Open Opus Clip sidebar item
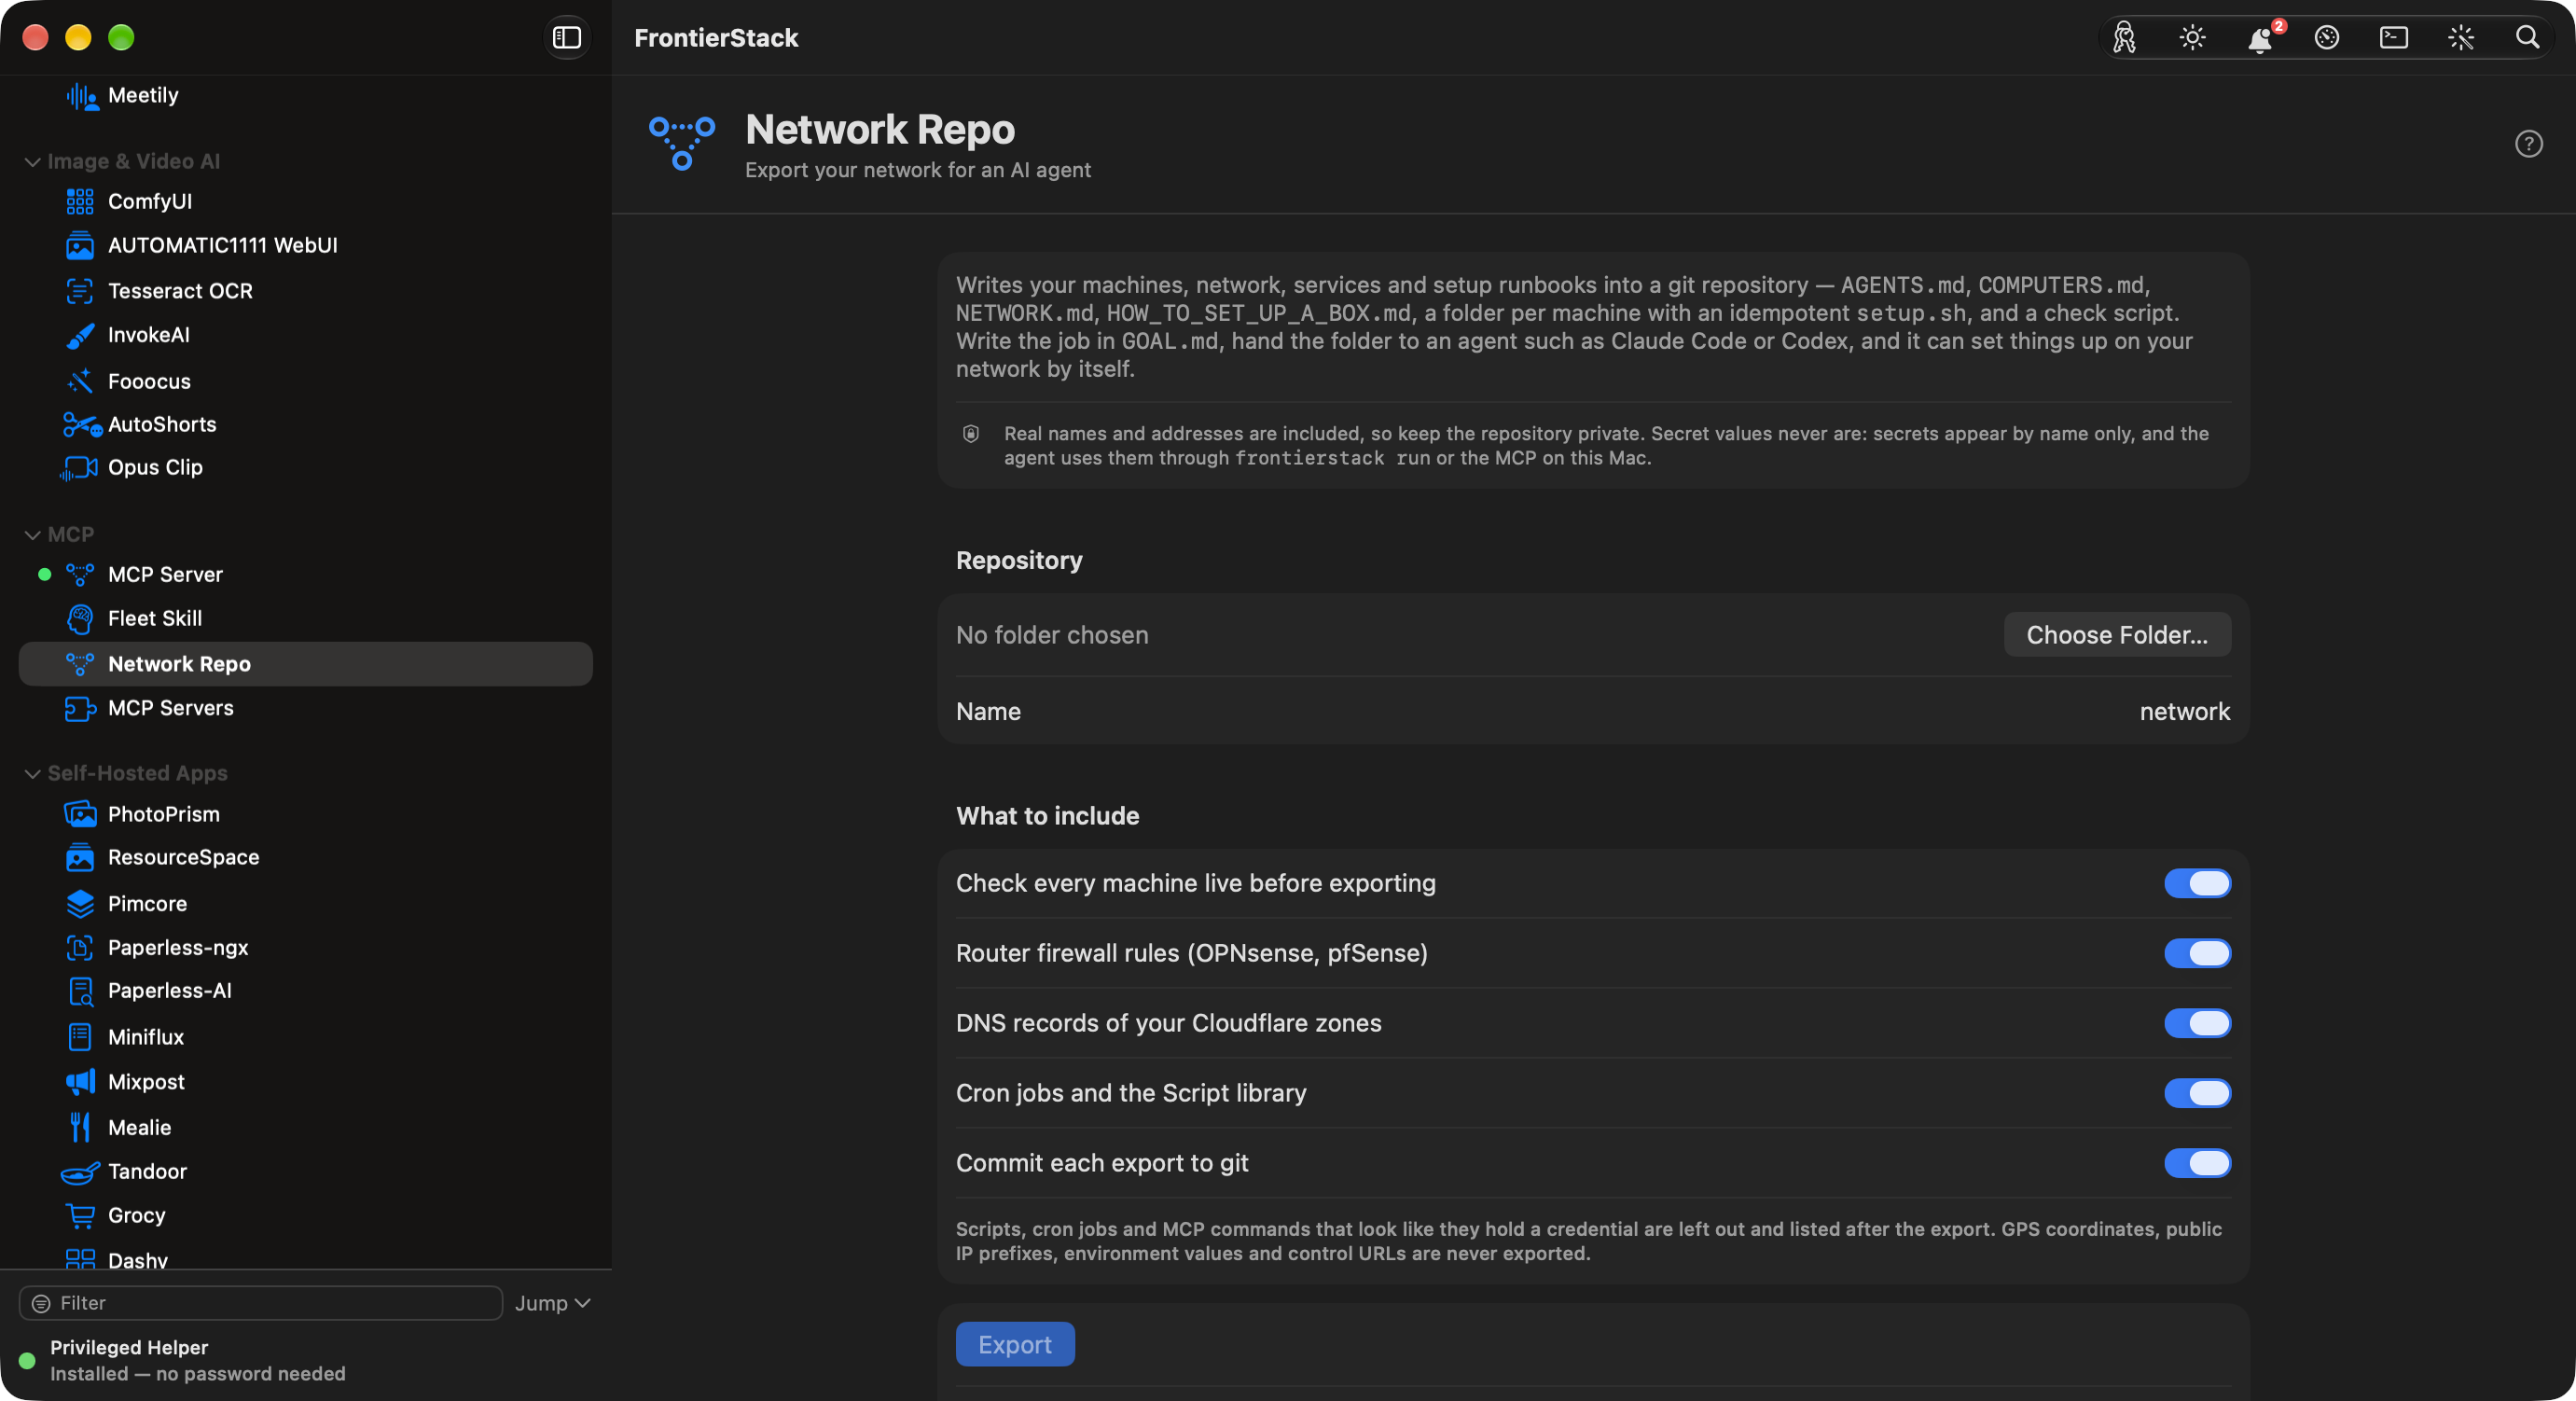 click(306, 468)
